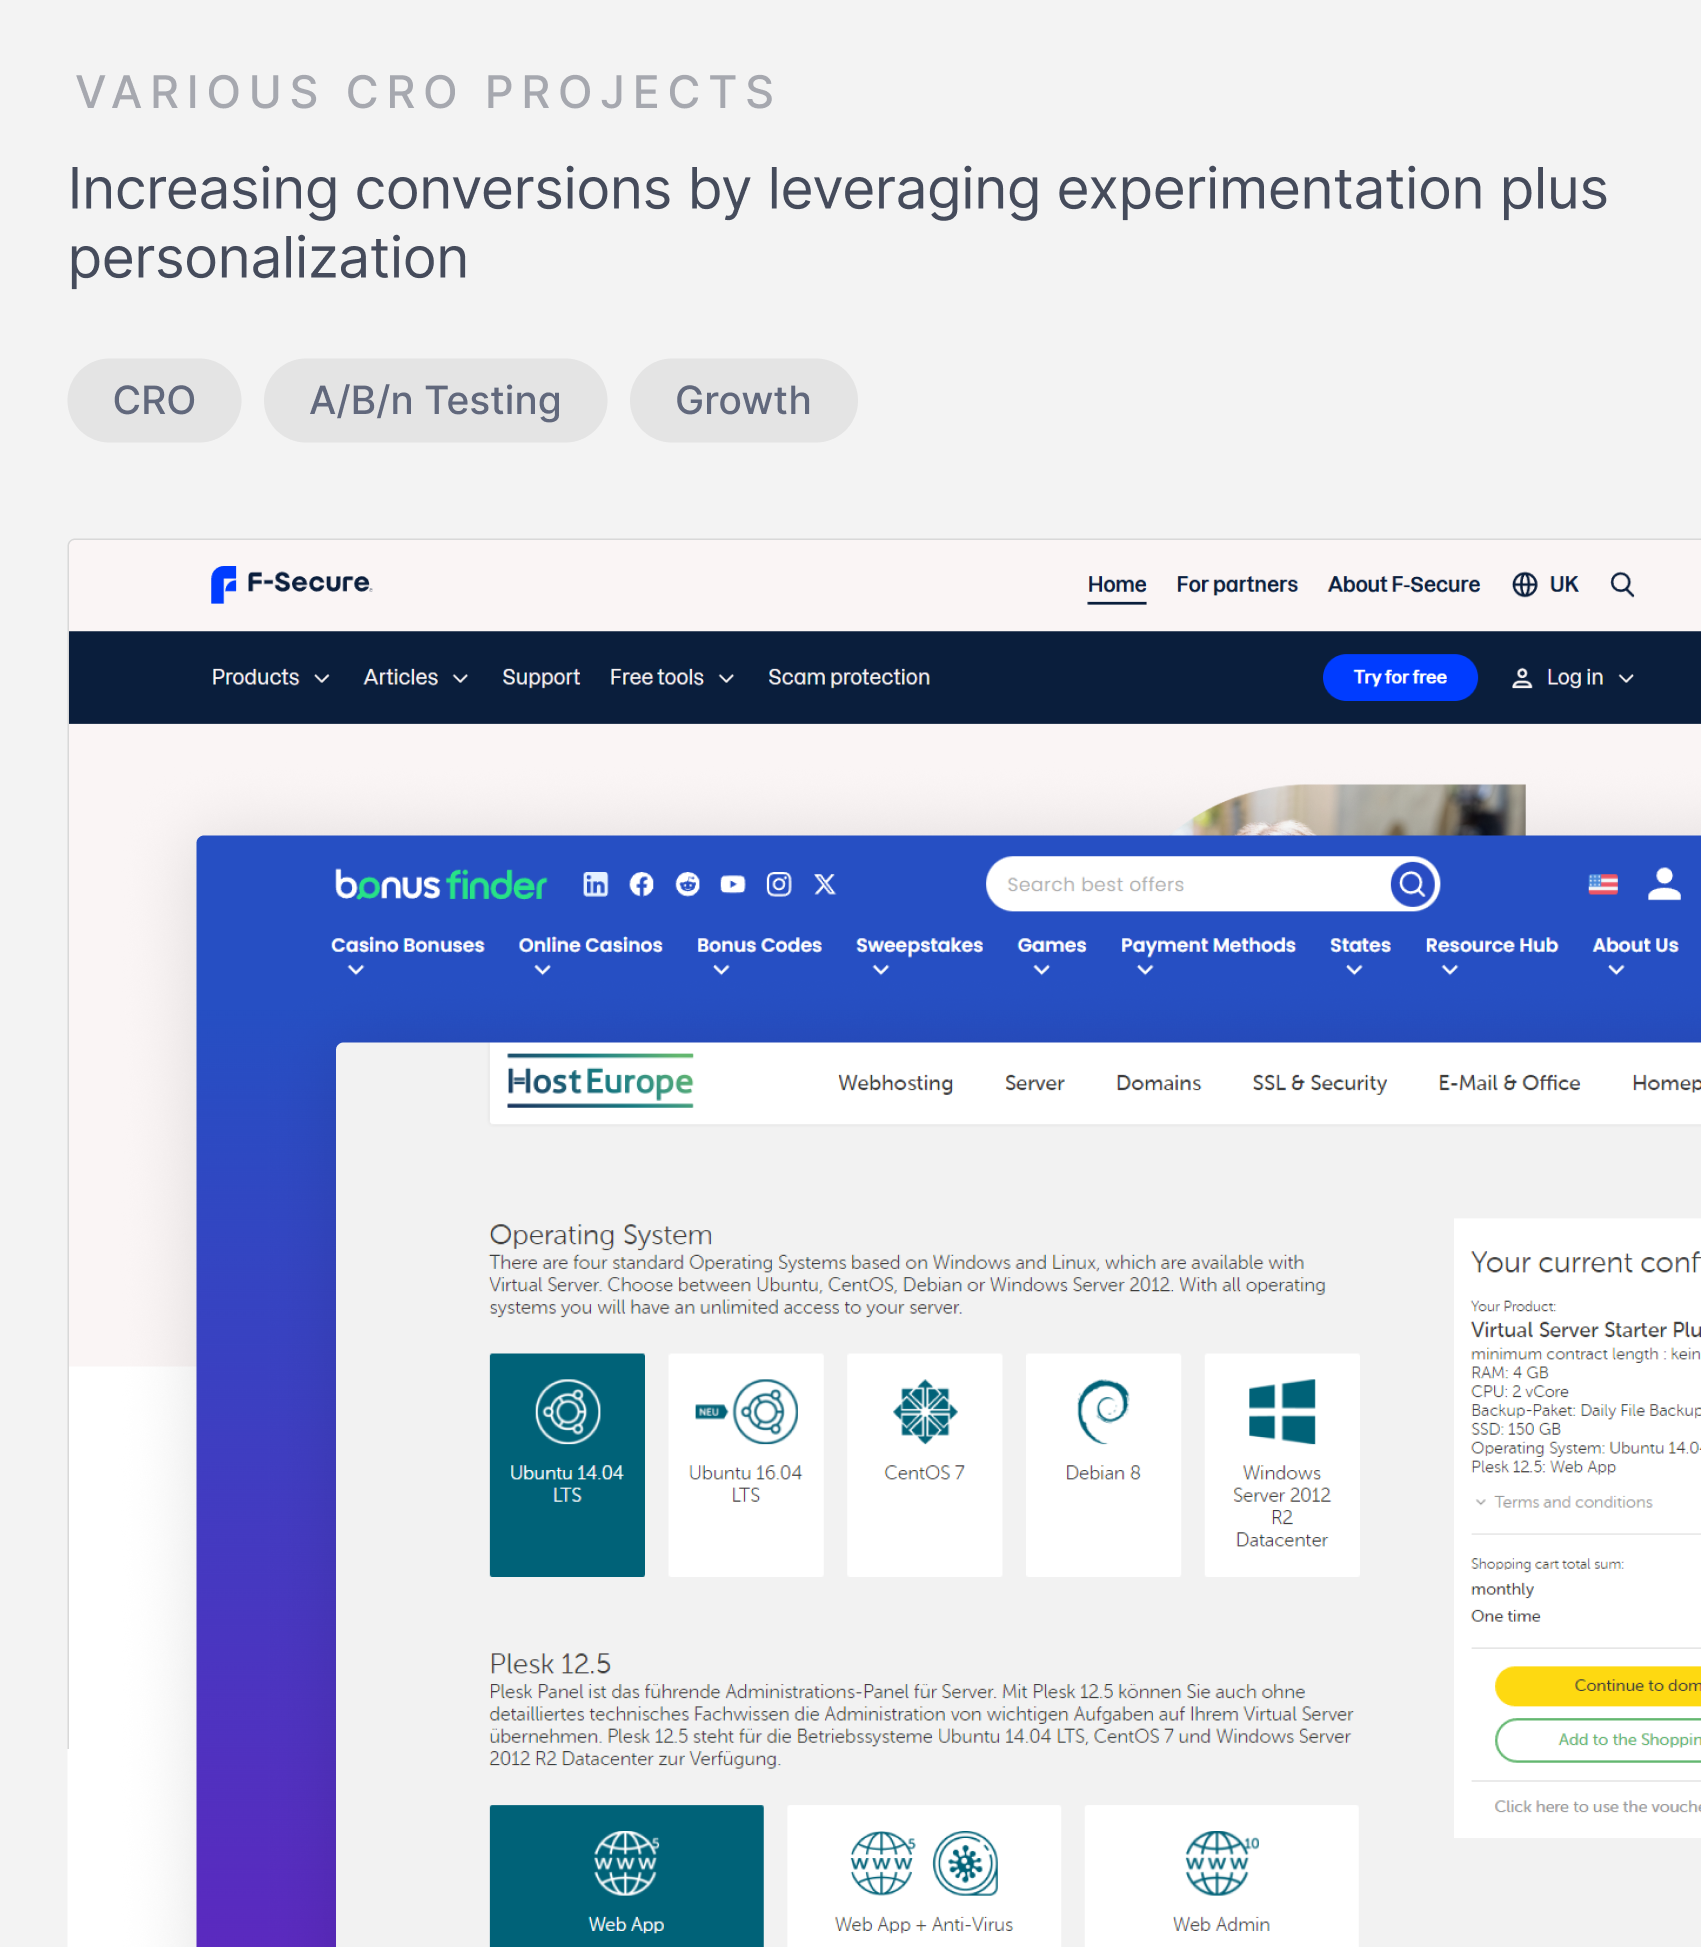Open For partners in F-Secure header

(x=1237, y=585)
